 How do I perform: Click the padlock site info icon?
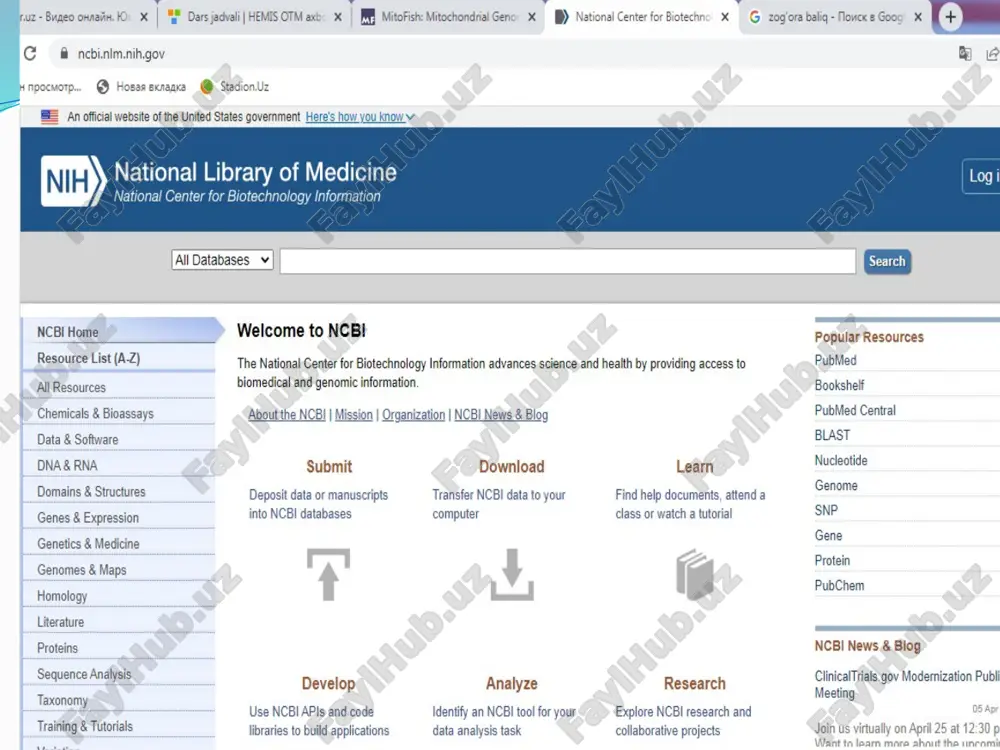coord(64,54)
